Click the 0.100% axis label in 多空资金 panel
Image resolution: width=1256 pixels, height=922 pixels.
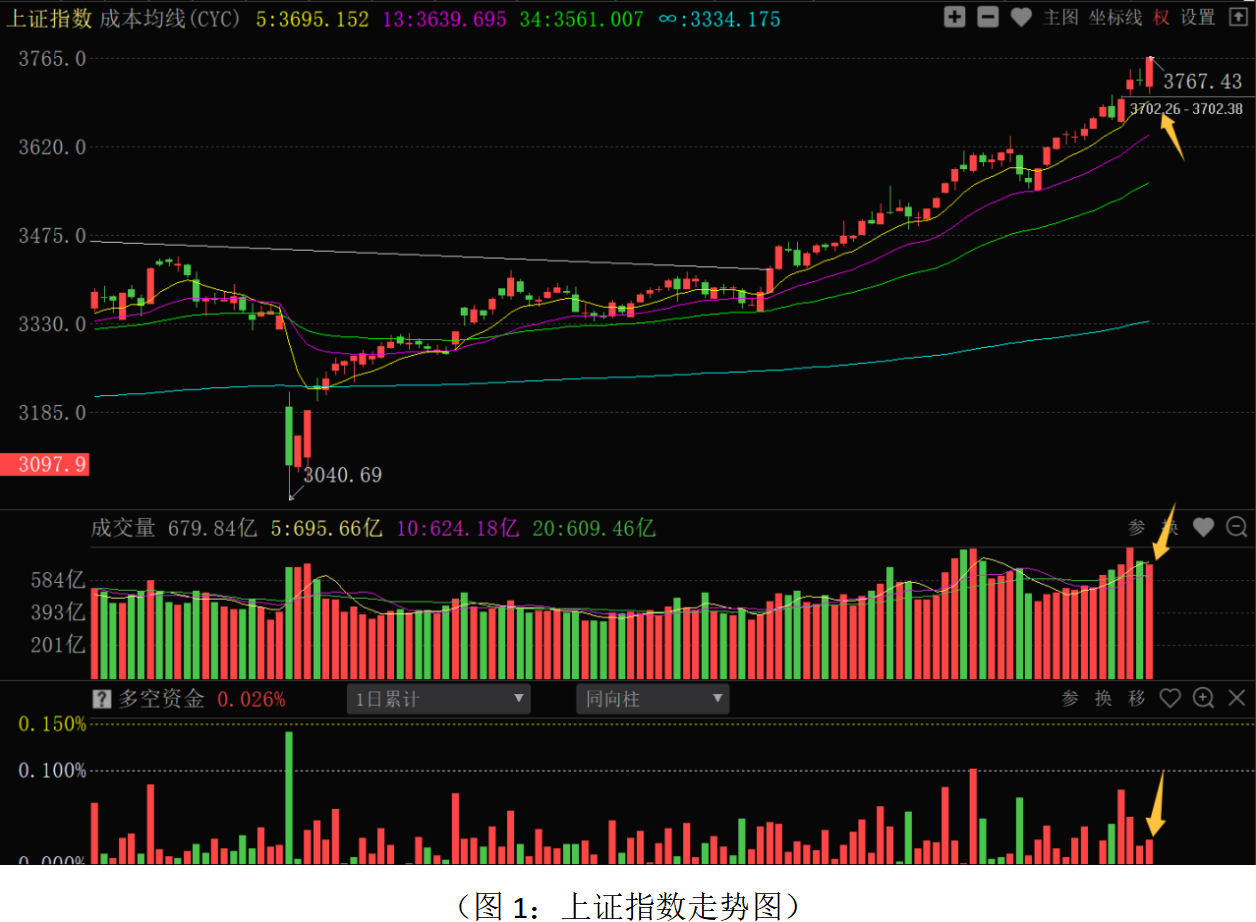pyautogui.click(x=52, y=771)
